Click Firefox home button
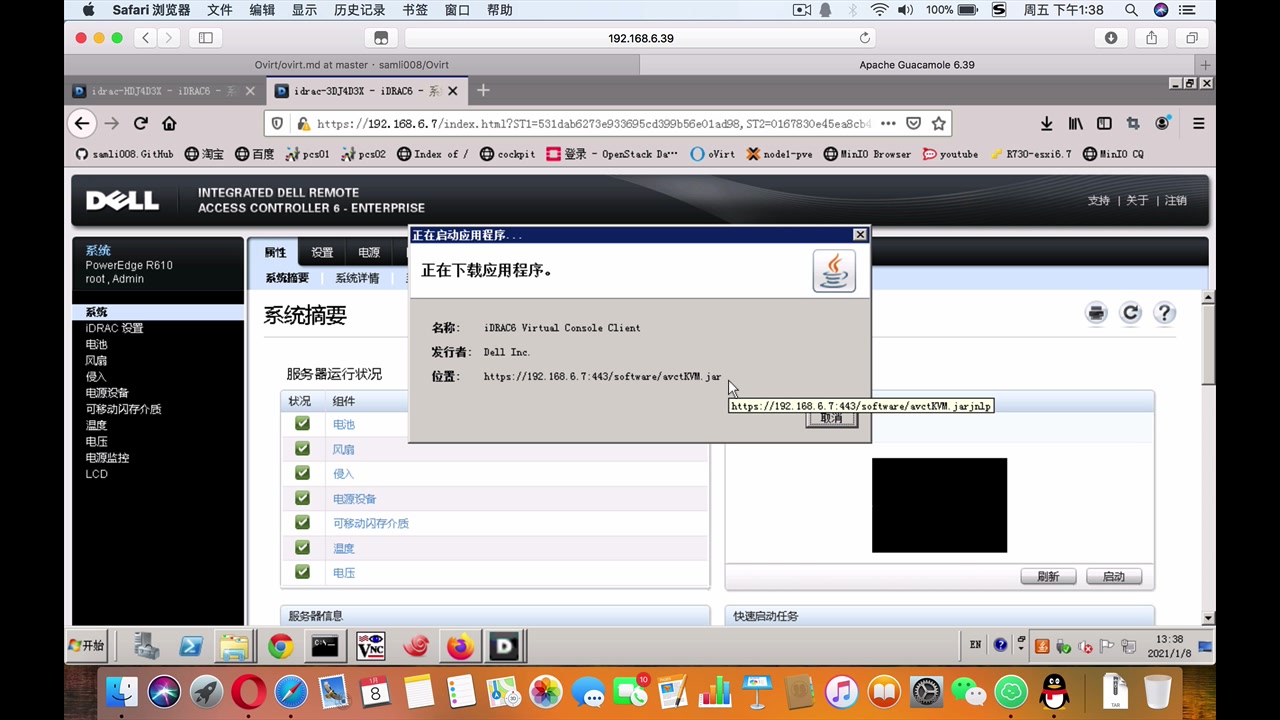This screenshot has height=720, width=1280. point(169,124)
